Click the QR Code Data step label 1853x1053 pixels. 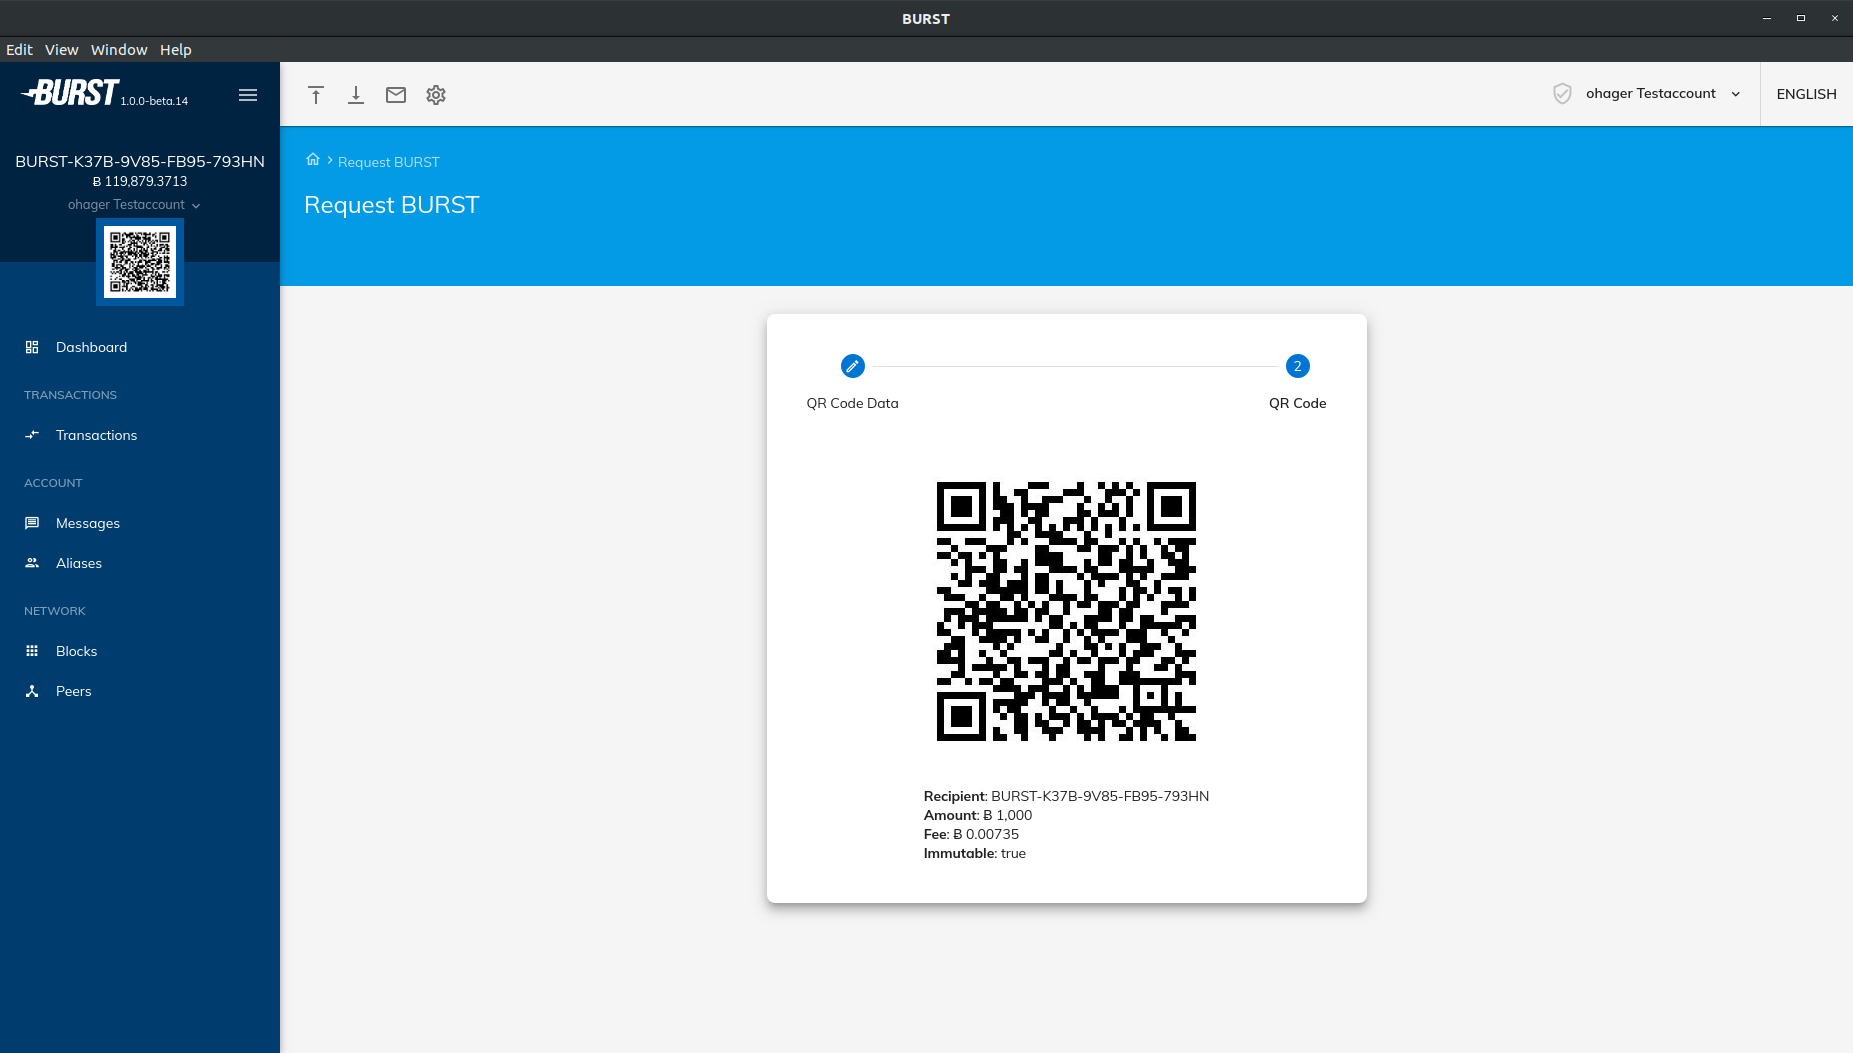[852, 403]
